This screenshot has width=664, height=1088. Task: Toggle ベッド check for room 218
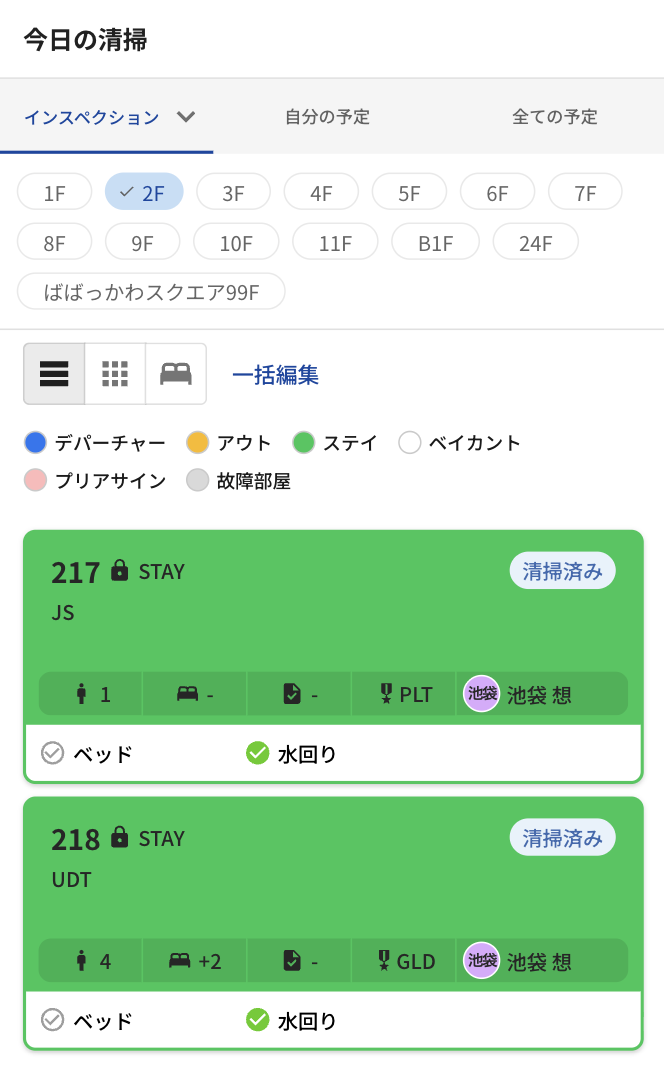point(53,1020)
